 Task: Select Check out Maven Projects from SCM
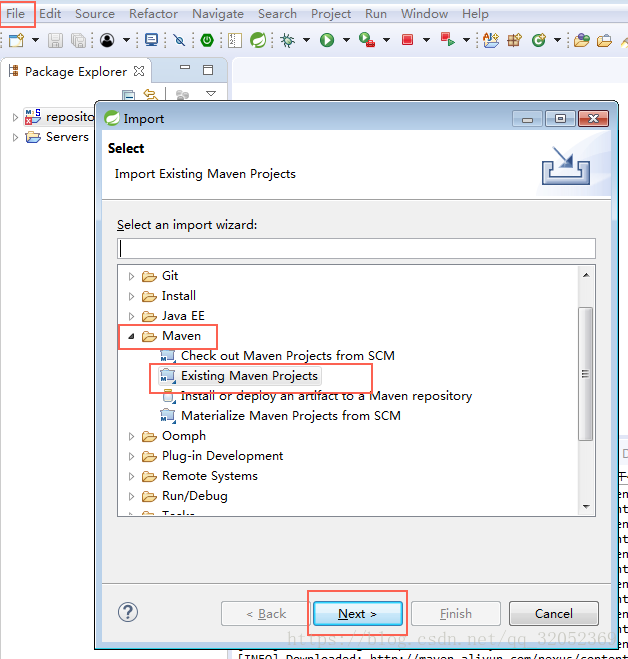(288, 356)
